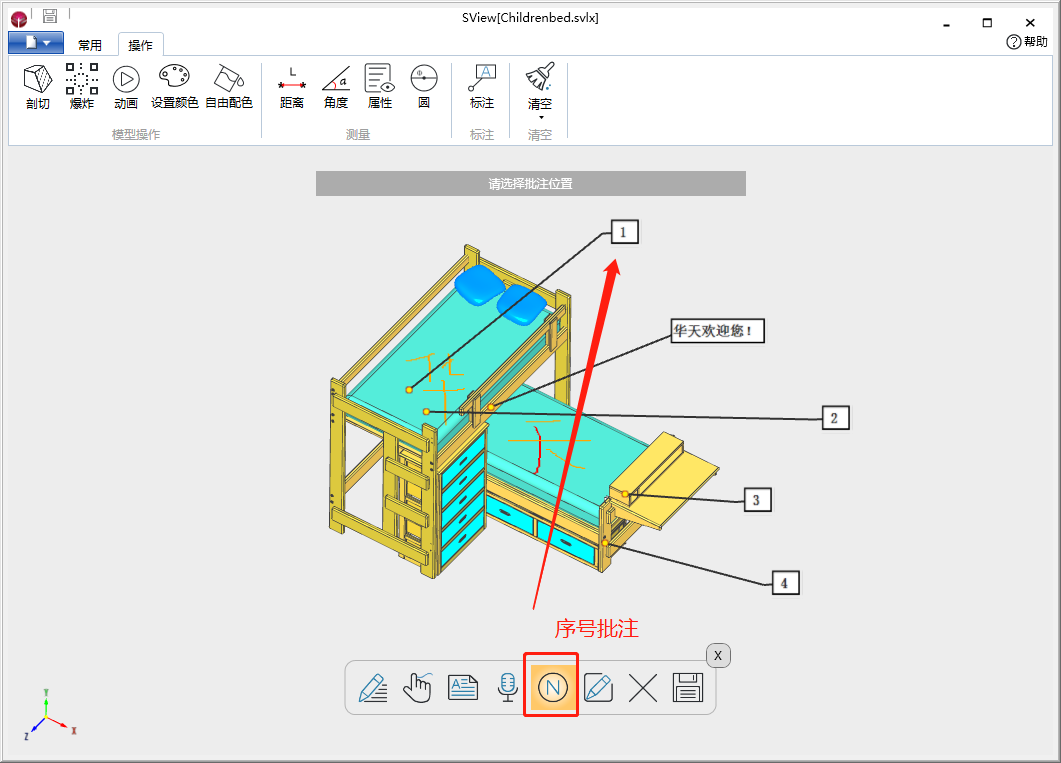Open the file menu dropdown button

pyautogui.click(x=36, y=43)
